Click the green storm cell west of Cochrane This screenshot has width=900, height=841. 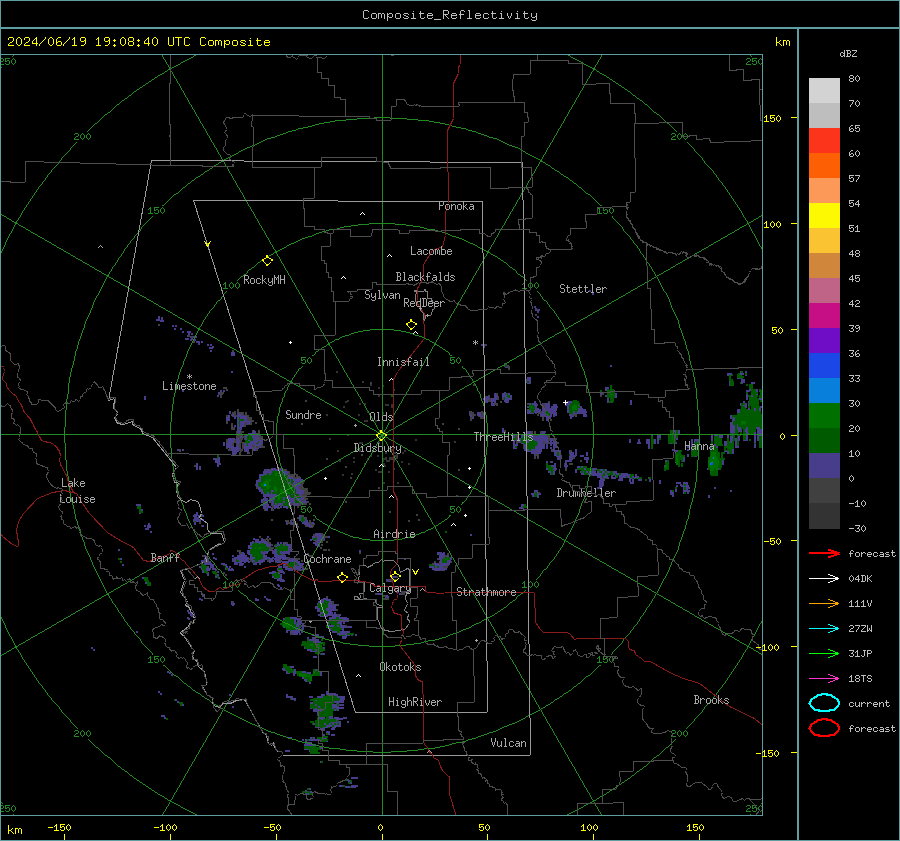point(260,551)
